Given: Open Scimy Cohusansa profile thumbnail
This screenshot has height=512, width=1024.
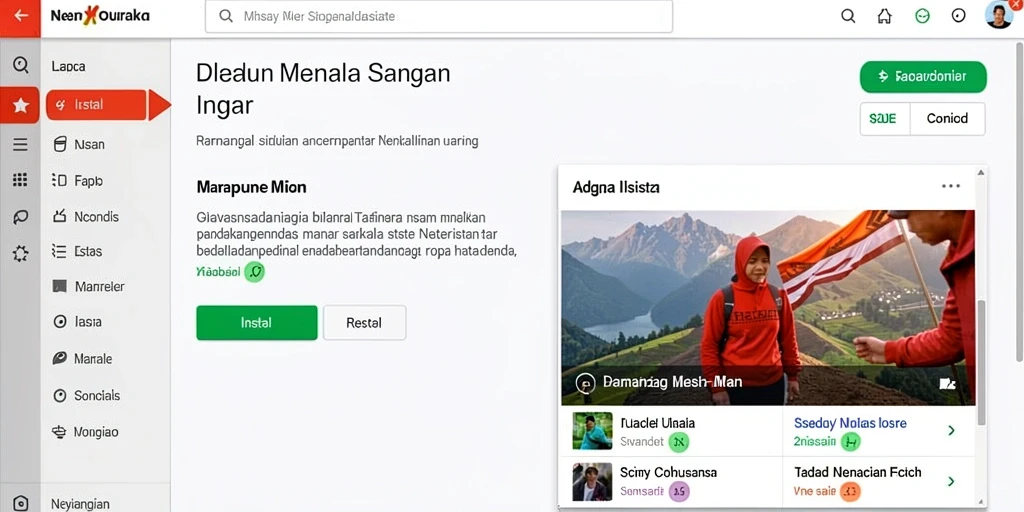Looking at the screenshot, I should pyautogui.click(x=592, y=482).
